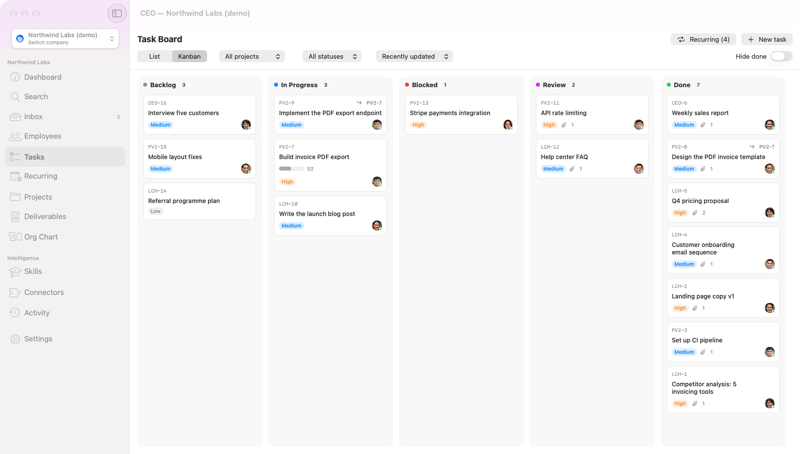Click the Projects folder icon

point(15,197)
